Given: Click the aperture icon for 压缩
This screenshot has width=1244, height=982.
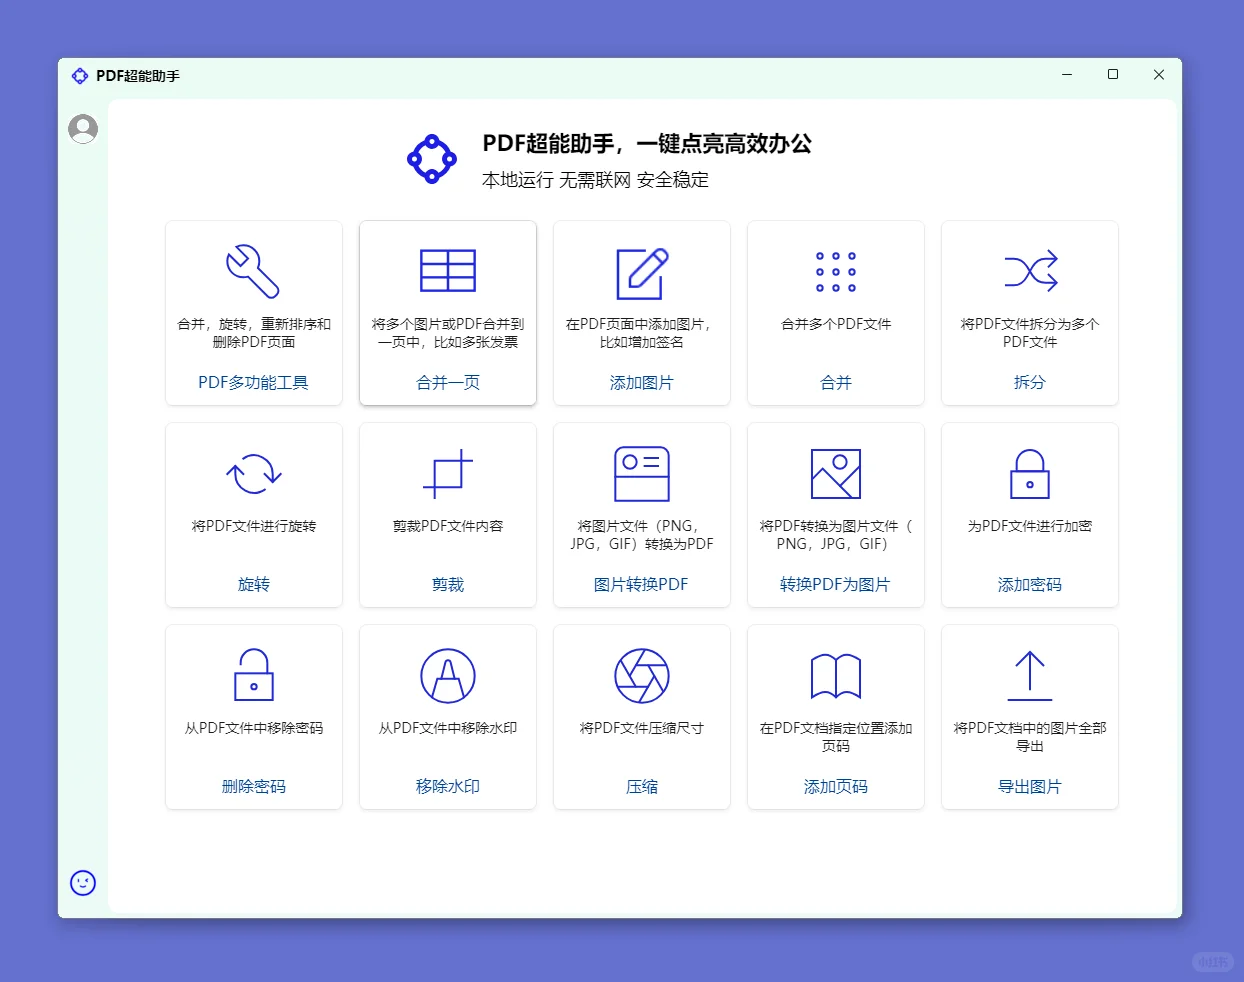Looking at the screenshot, I should tap(641, 675).
